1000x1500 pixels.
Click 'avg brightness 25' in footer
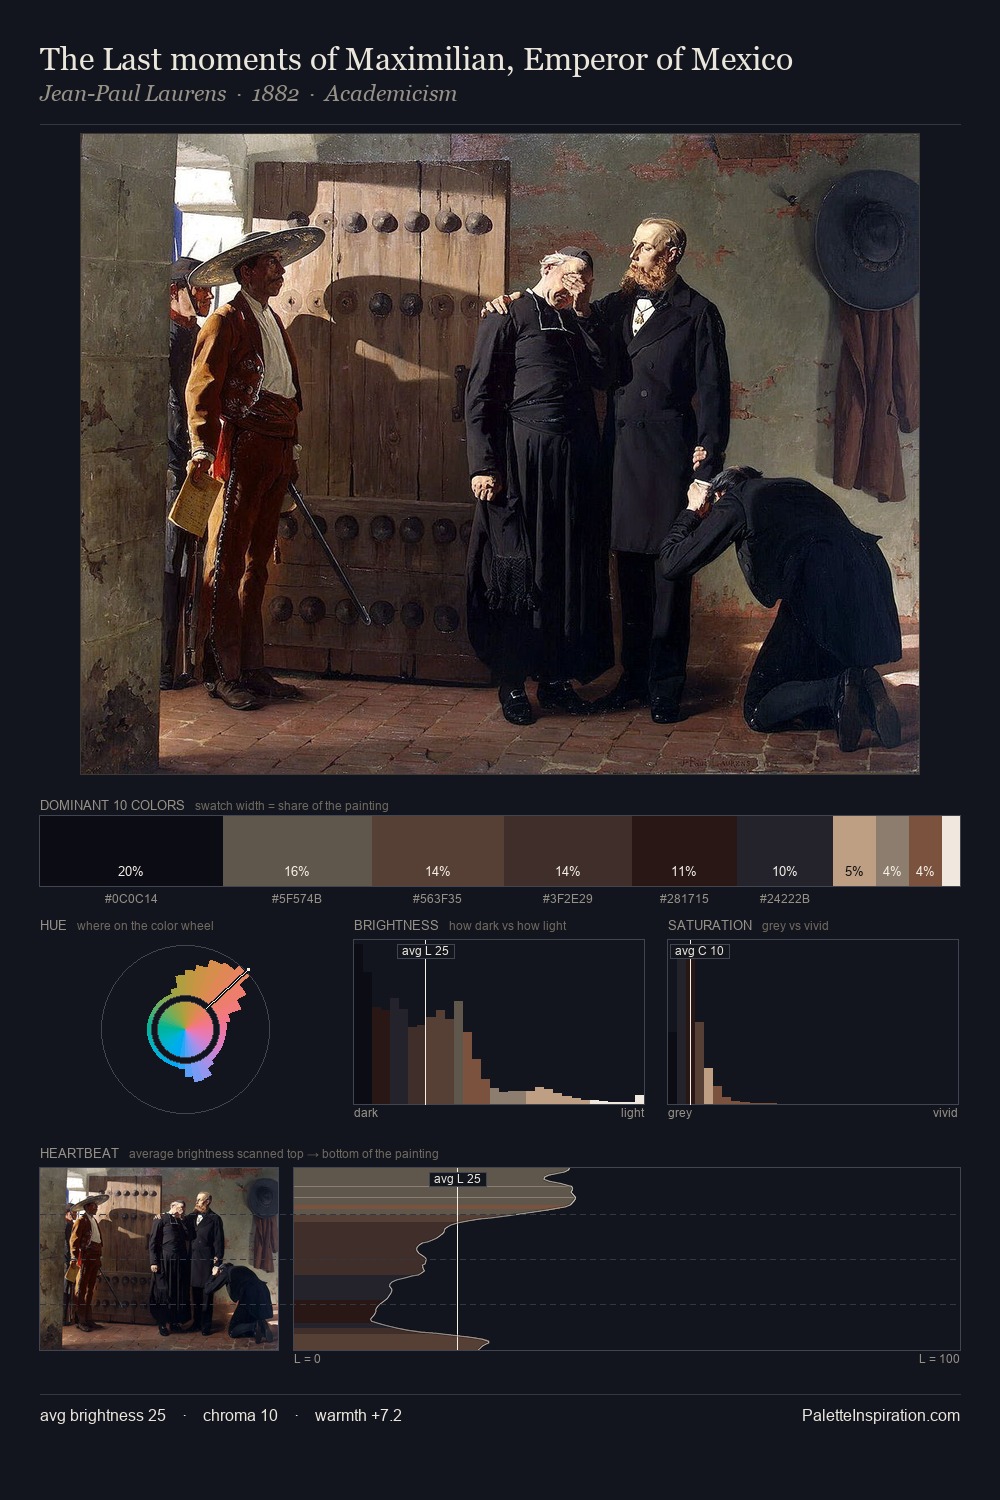coord(103,1415)
